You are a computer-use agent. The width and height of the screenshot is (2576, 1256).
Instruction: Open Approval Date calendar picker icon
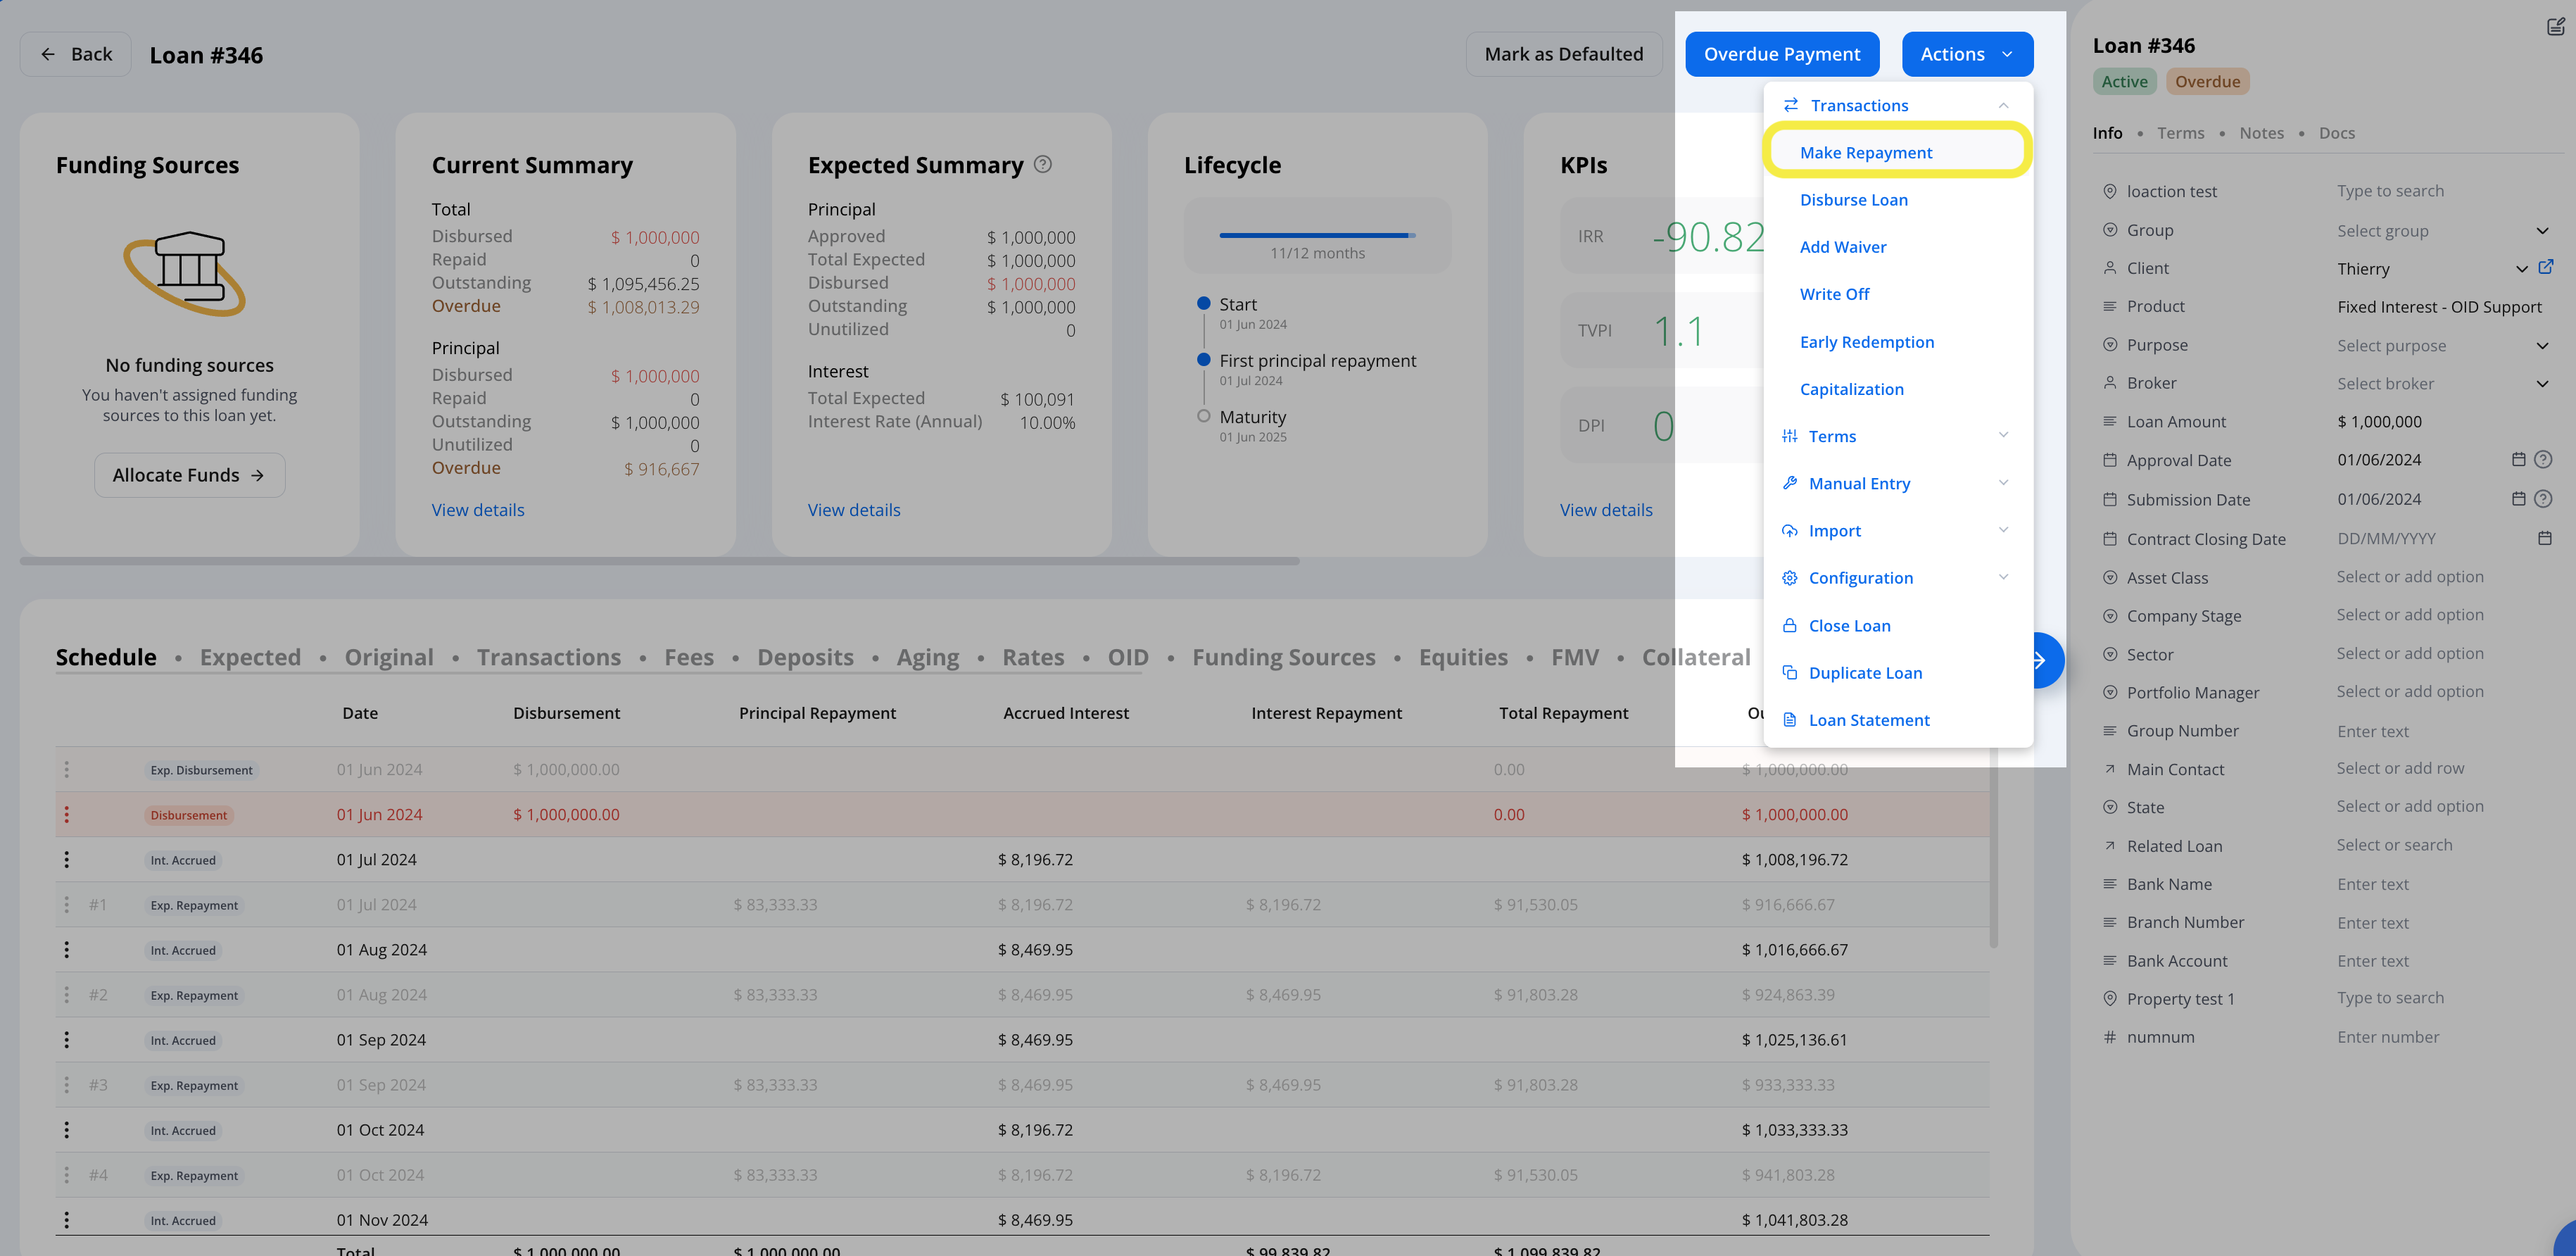[2518, 460]
